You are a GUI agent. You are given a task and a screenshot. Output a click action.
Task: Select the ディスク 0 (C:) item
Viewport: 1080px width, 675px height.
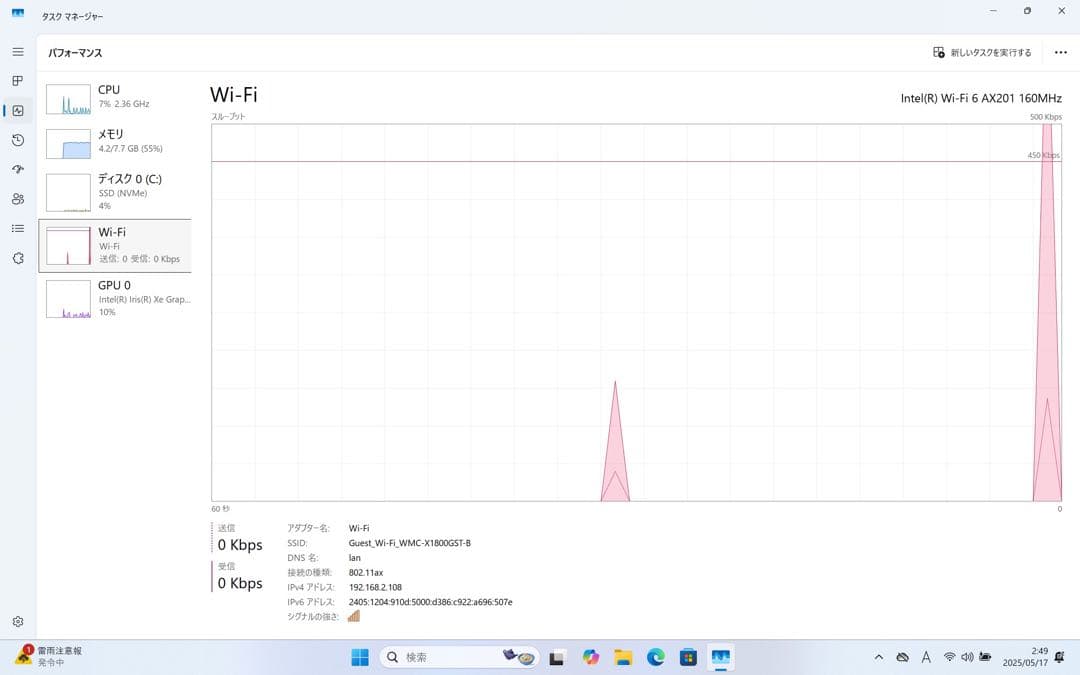tap(115, 192)
